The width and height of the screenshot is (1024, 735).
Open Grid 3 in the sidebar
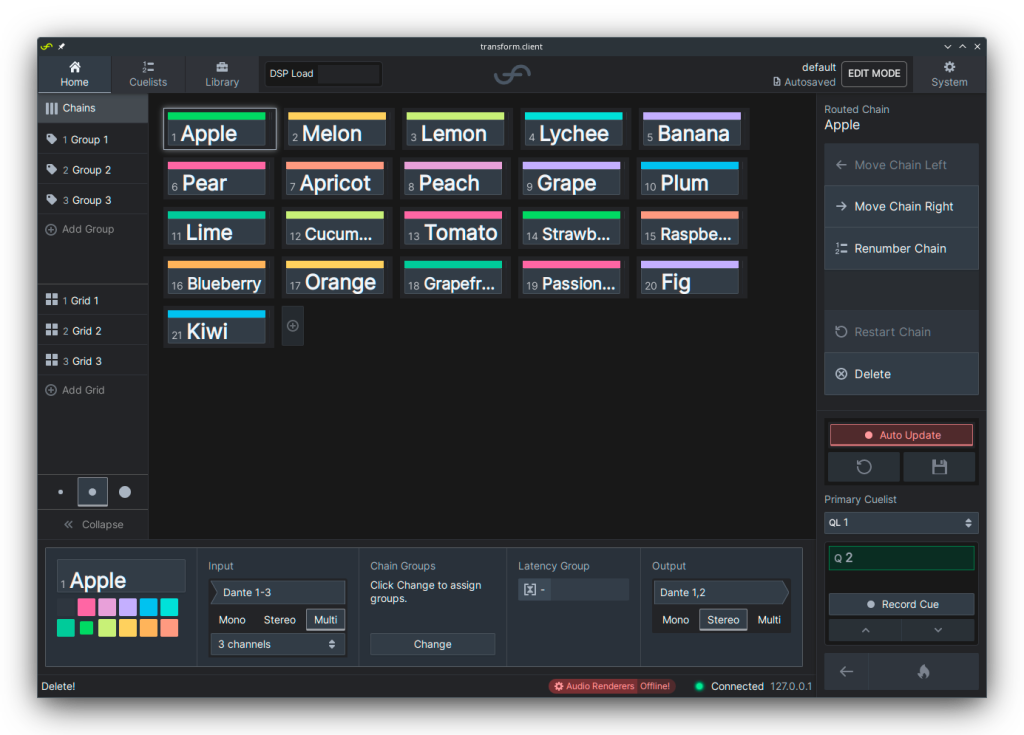tap(93, 361)
